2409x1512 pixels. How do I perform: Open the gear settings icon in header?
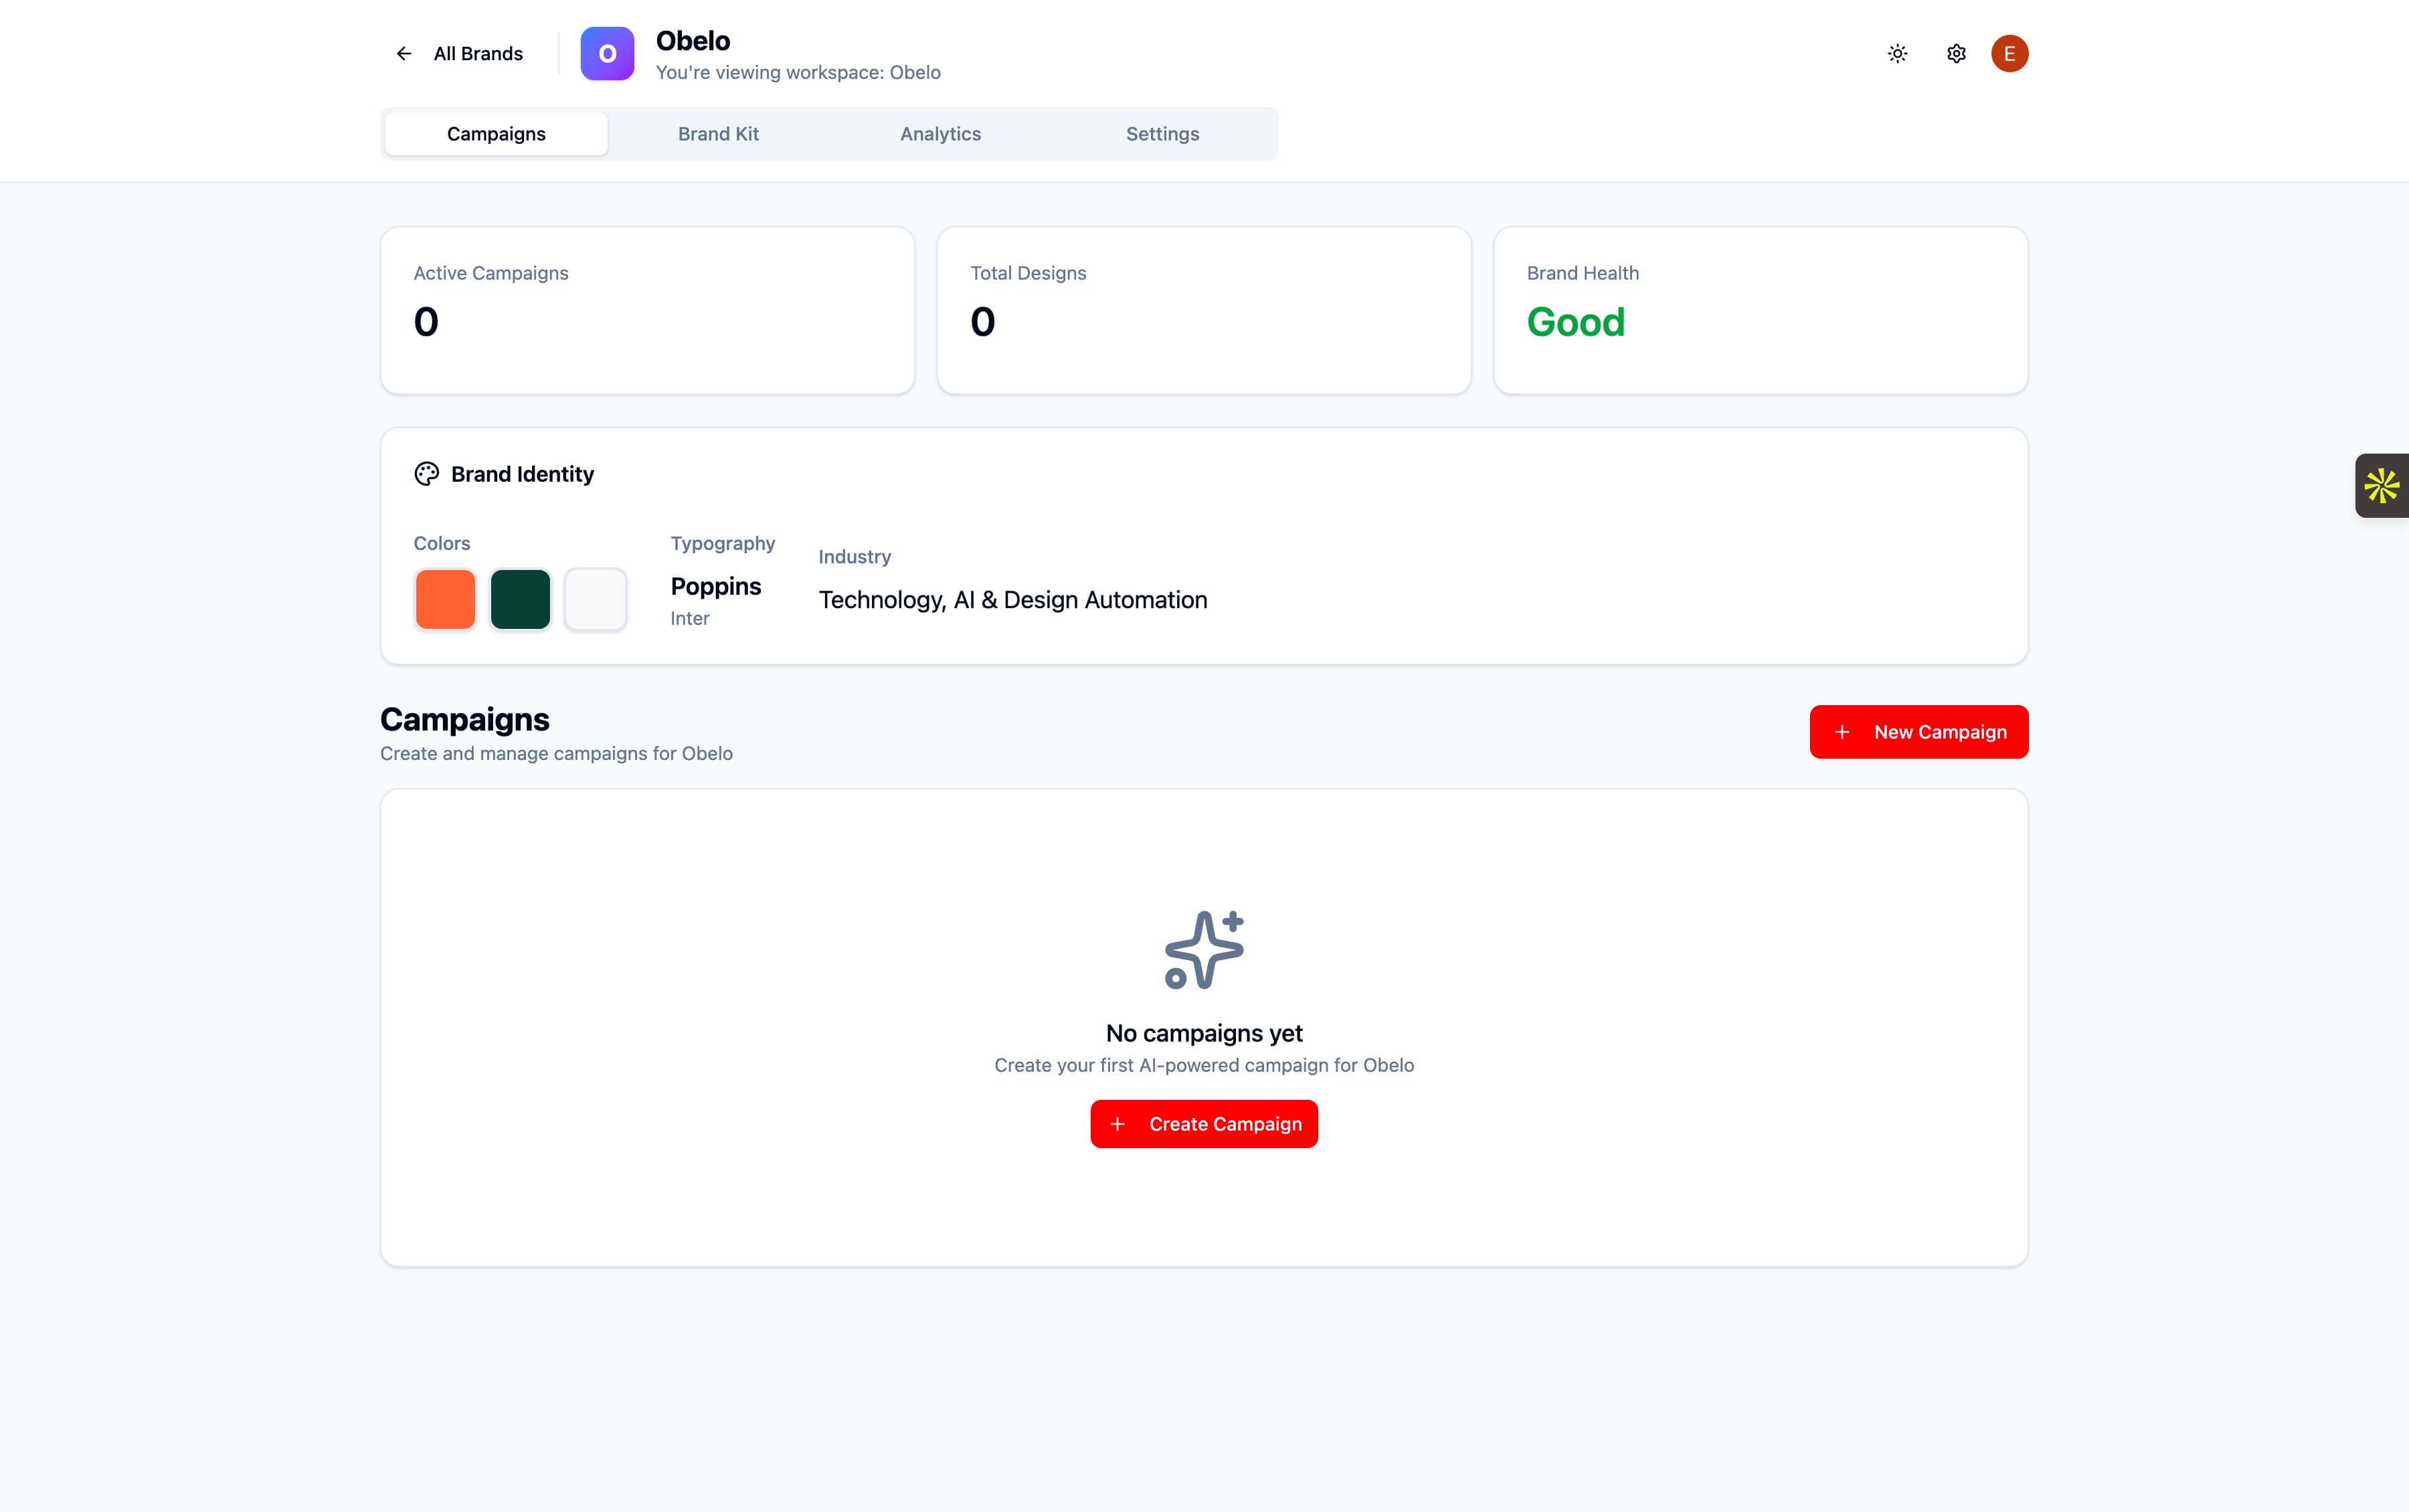[x=1956, y=54]
